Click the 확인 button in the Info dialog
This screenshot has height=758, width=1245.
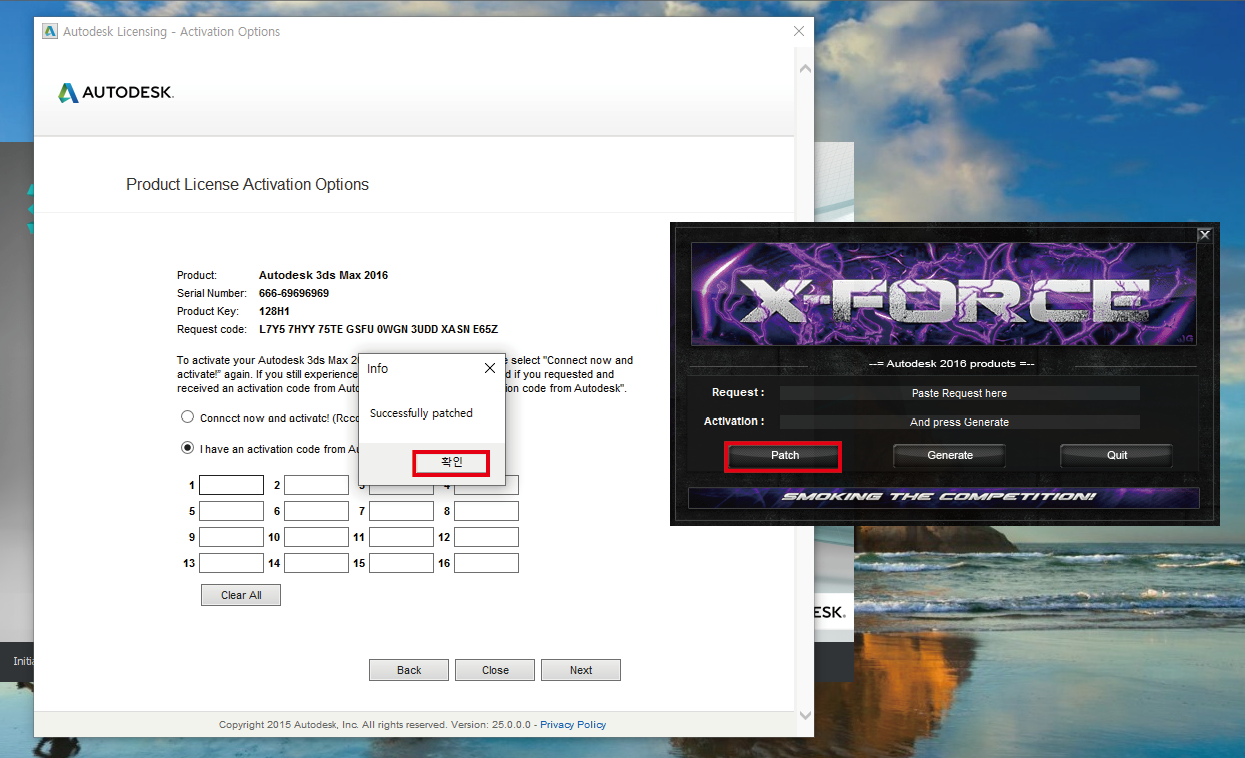tap(452, 463)
